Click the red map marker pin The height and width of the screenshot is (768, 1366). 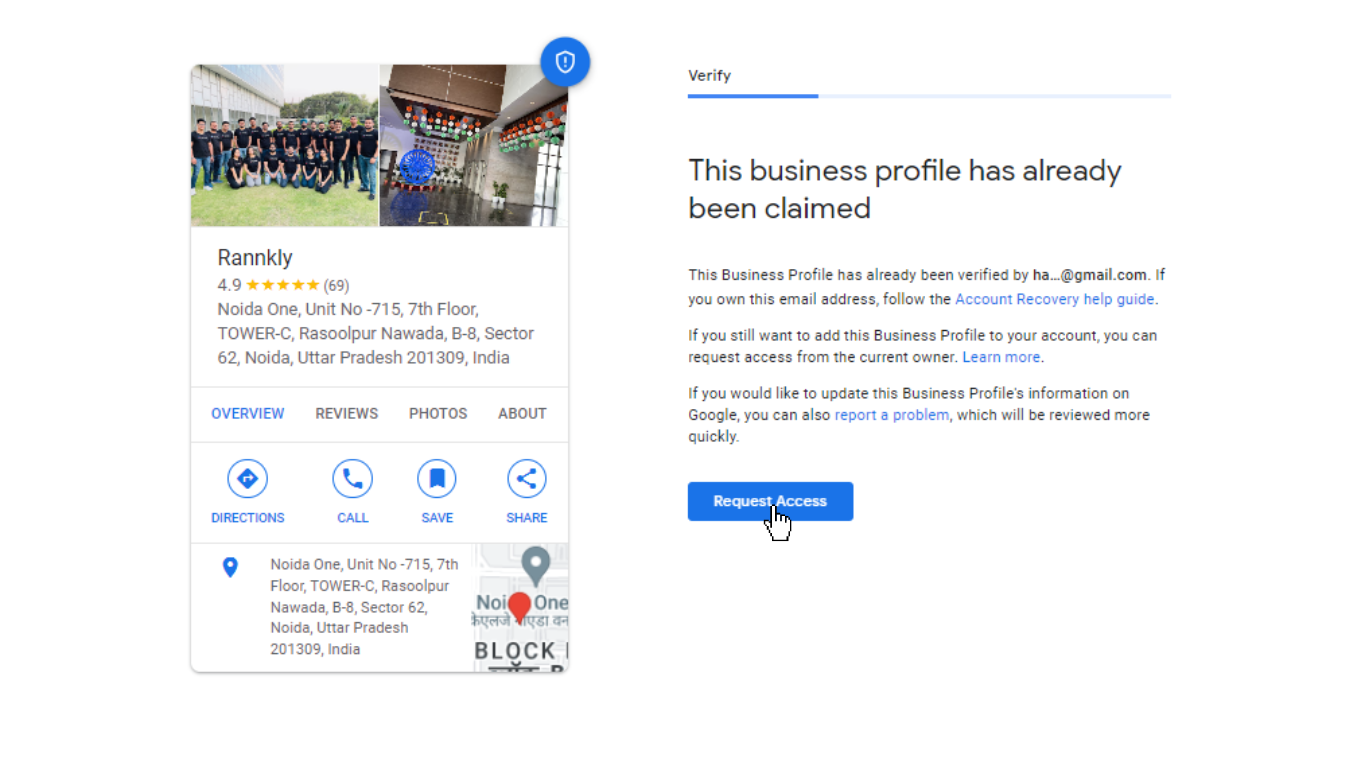[519, 606]
